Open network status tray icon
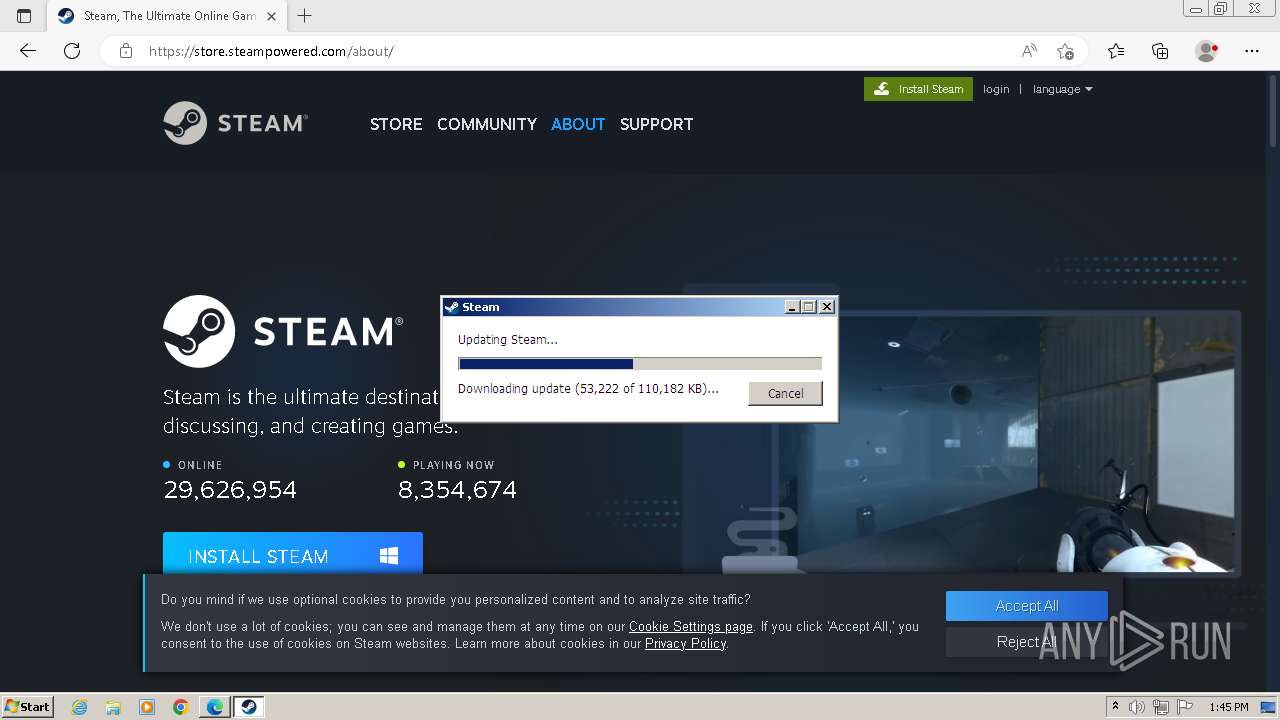 coord(1162,707)
